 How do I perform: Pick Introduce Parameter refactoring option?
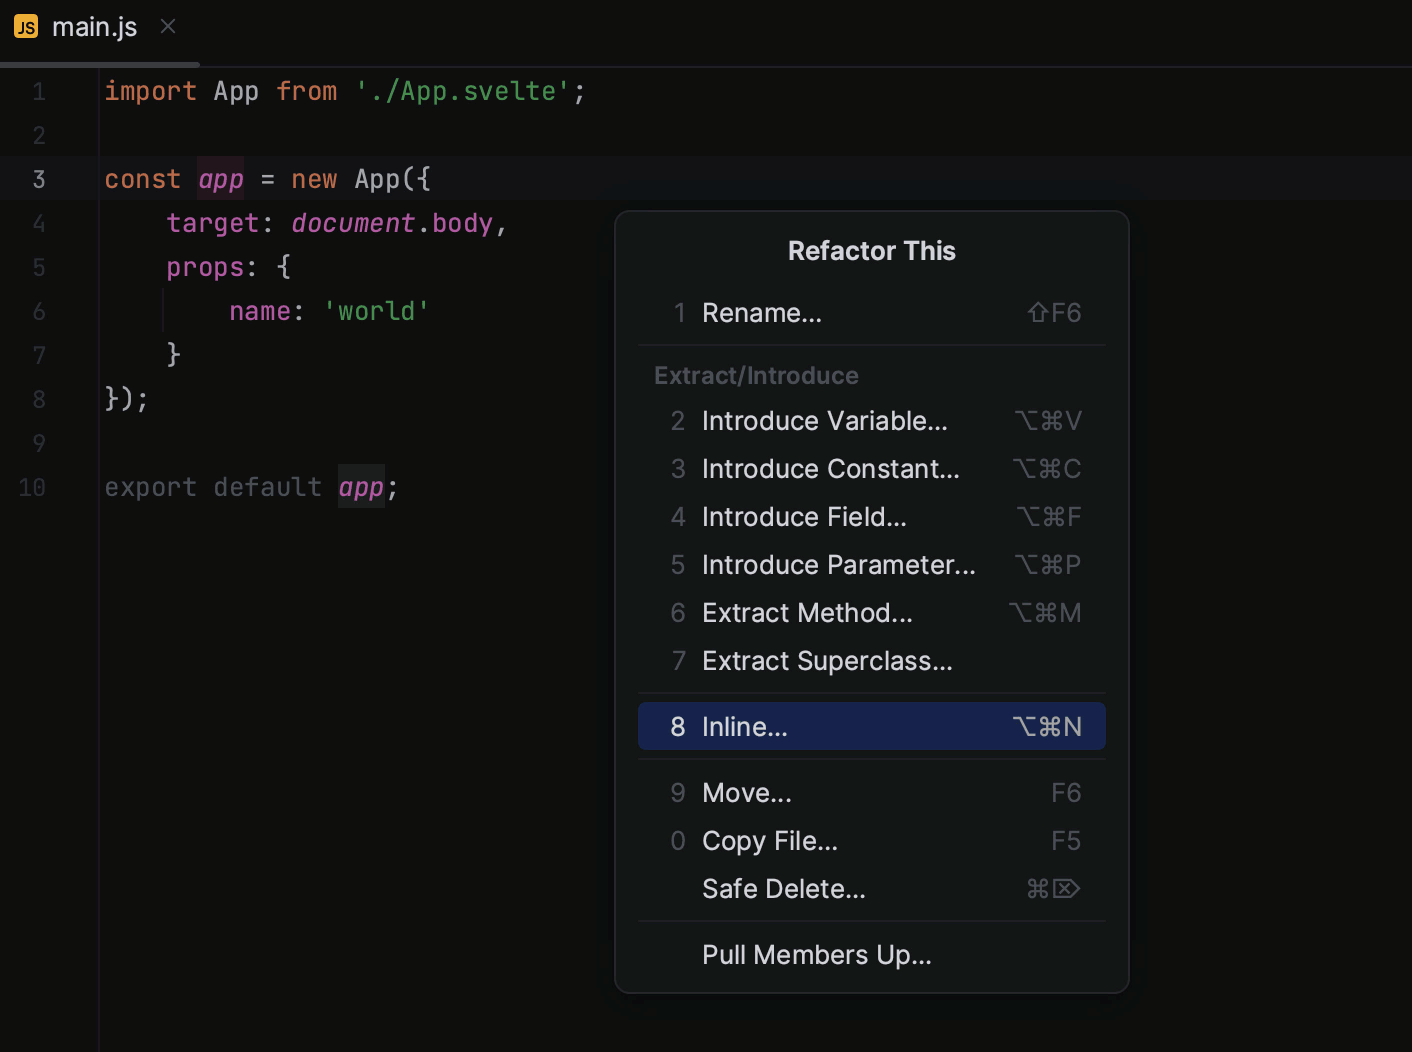point(838,564)
